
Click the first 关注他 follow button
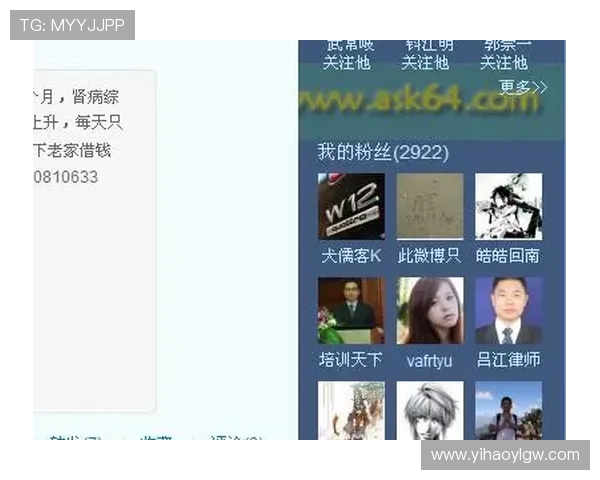347,63
